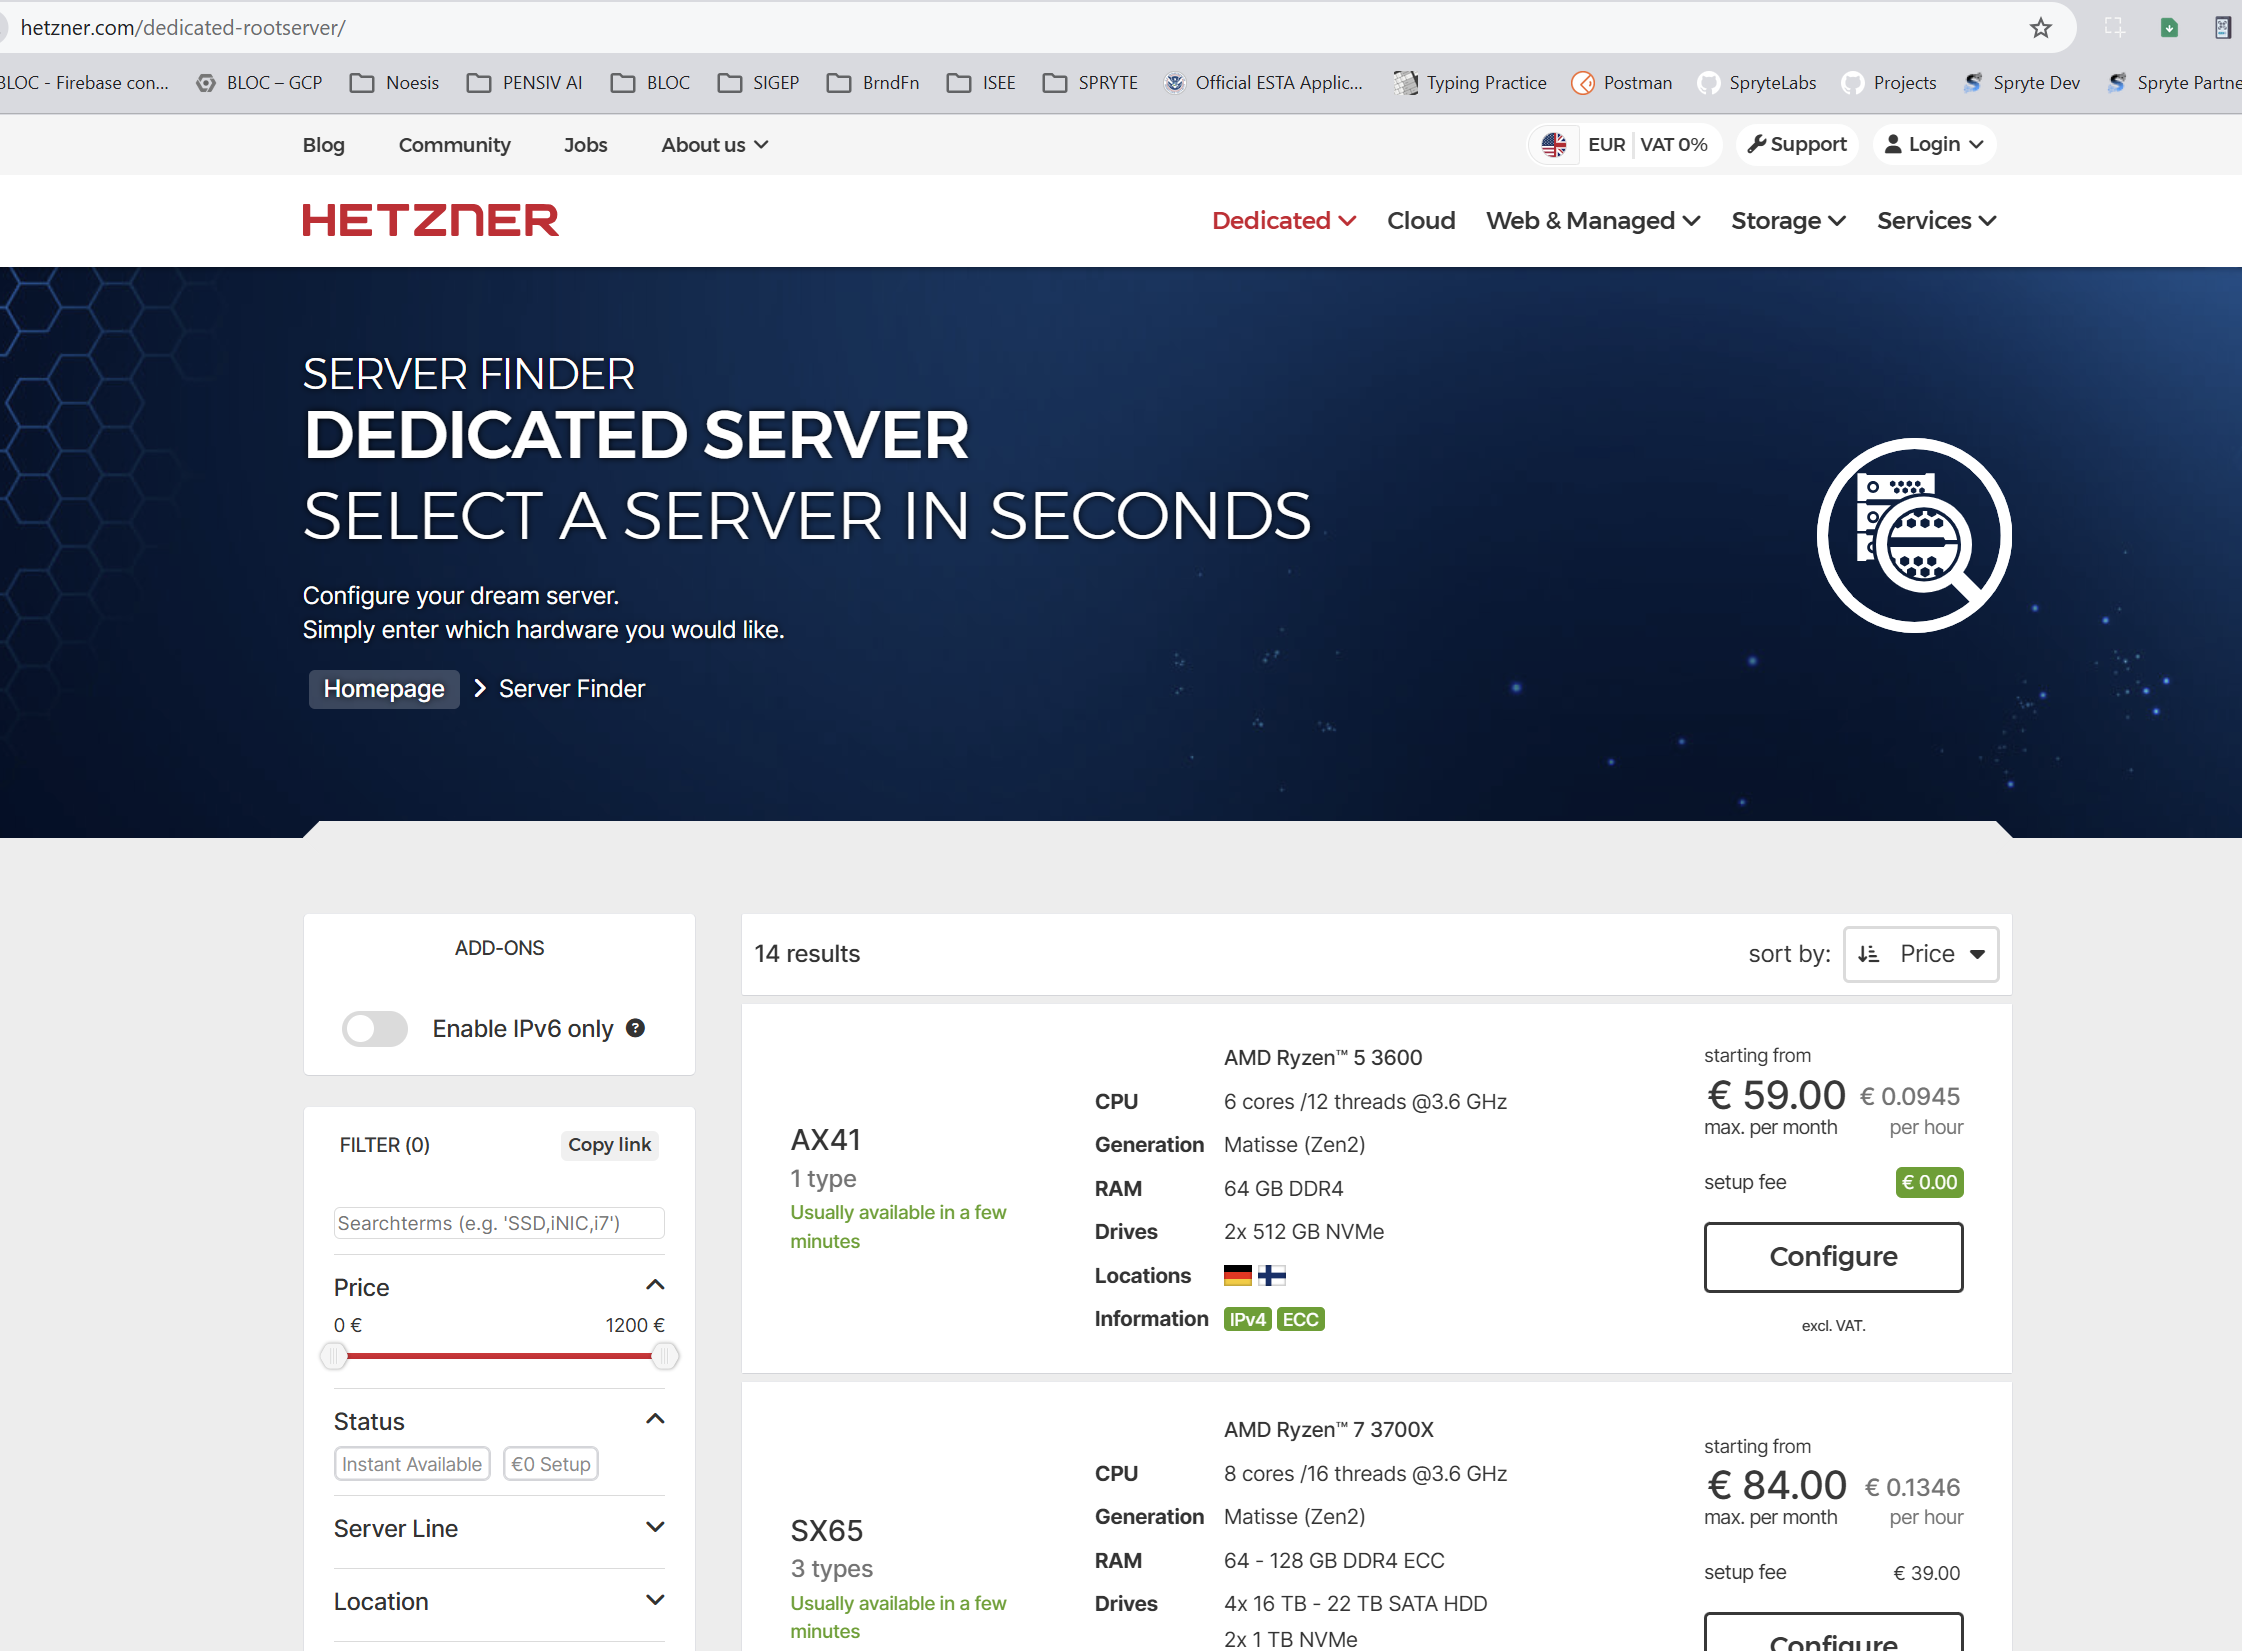Click the language flag icon
The height and width of the screenshot is (1651, 2242).
tap(1554, 145)
